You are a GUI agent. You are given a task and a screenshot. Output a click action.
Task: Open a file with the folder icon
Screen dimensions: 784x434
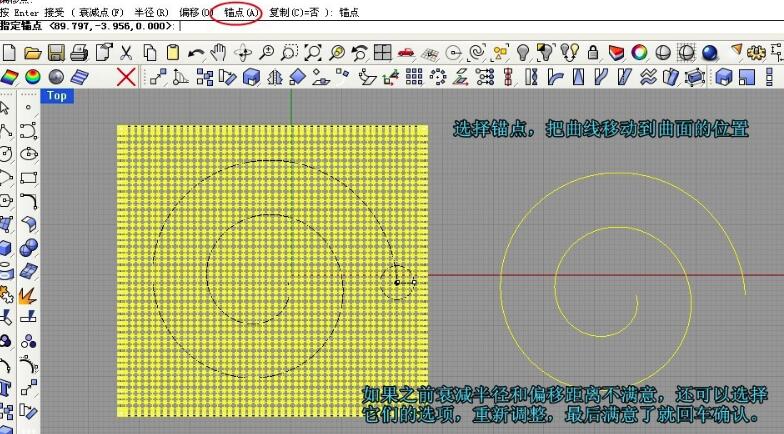32,52
